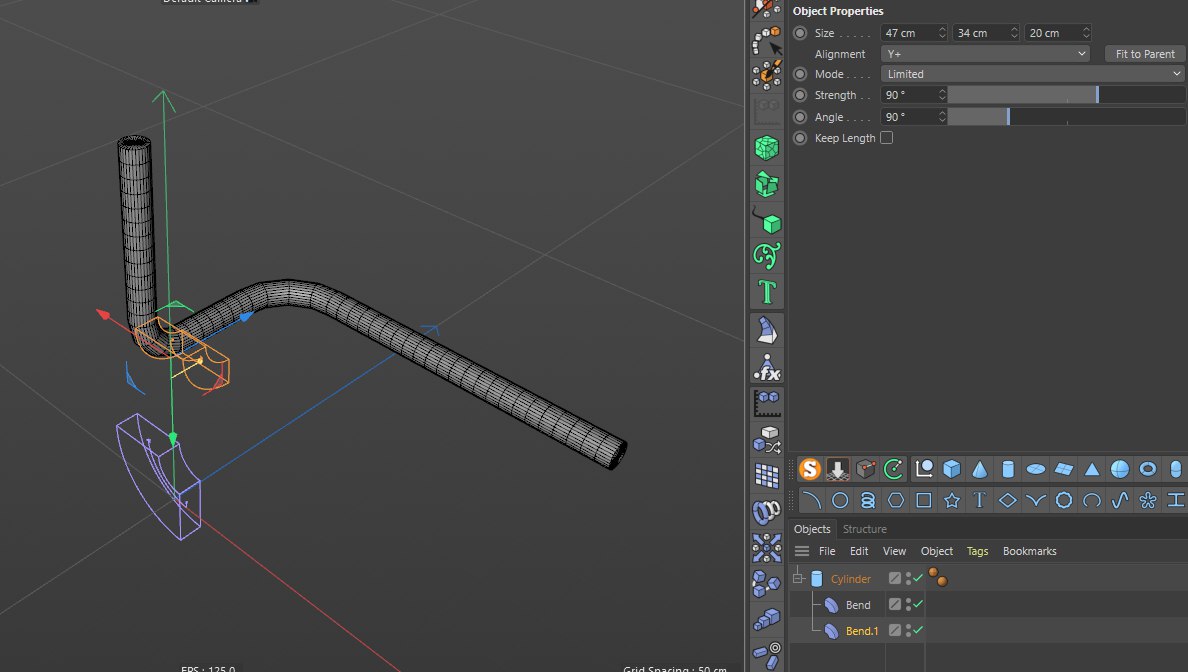Click stepper arrows on Strength value
This screenshot has width=1188, height=672.
pyautogui.click(x=942, y=95)
